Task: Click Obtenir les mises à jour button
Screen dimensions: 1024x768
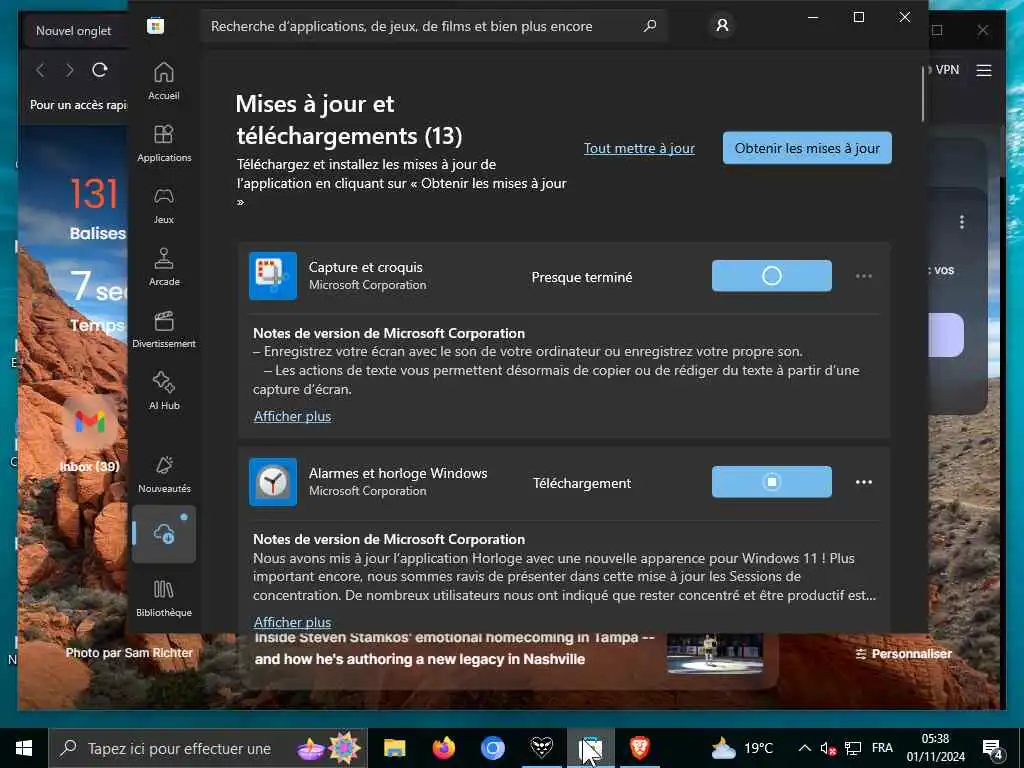Action: [807, 148]
